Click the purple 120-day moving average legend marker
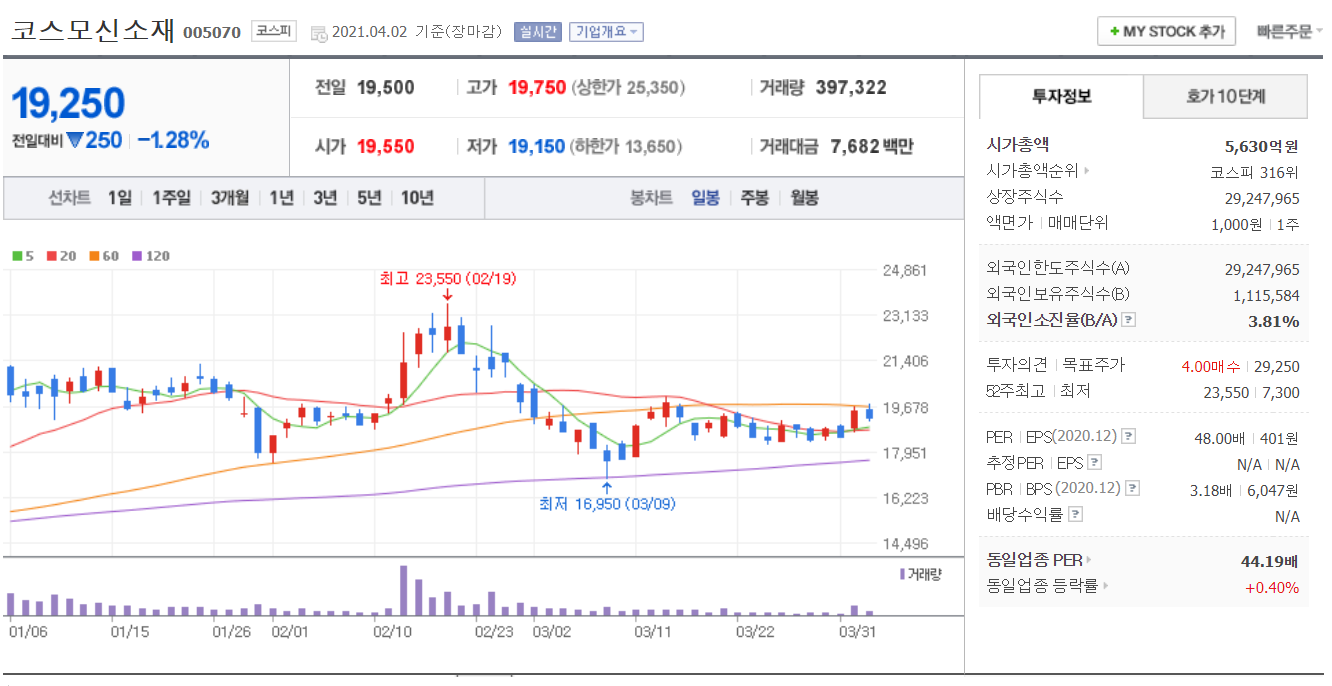This screenshot has height=686, width=1332. 137,256
